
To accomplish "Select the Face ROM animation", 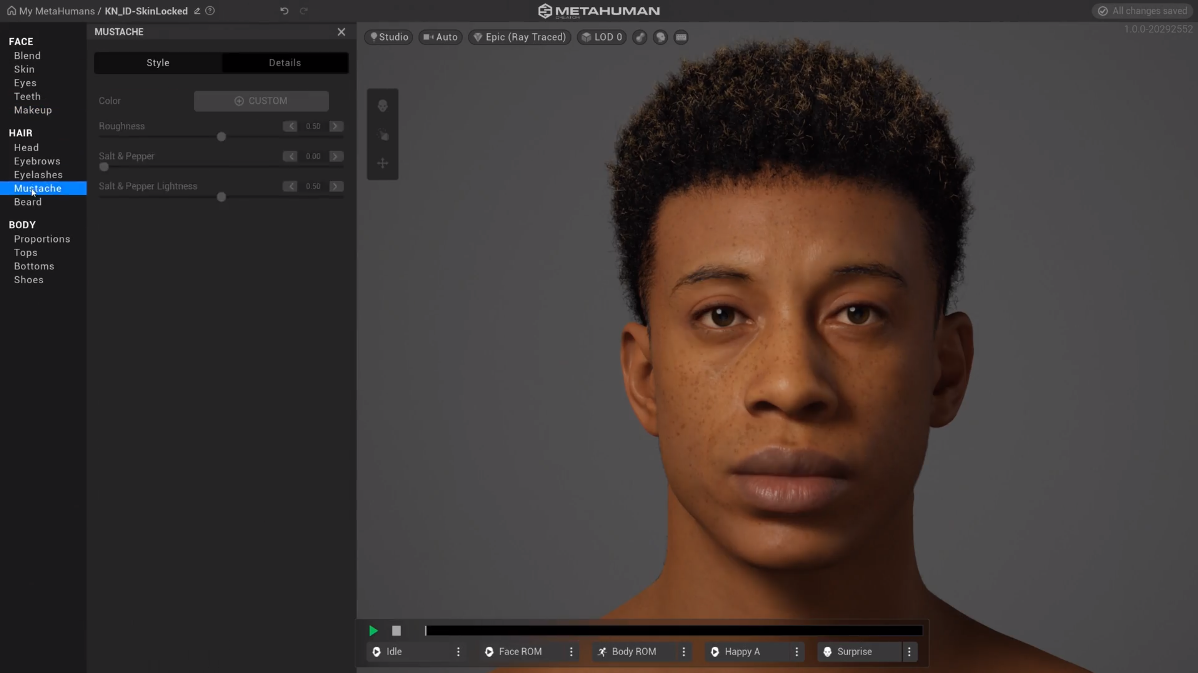I will click(521, 652).
